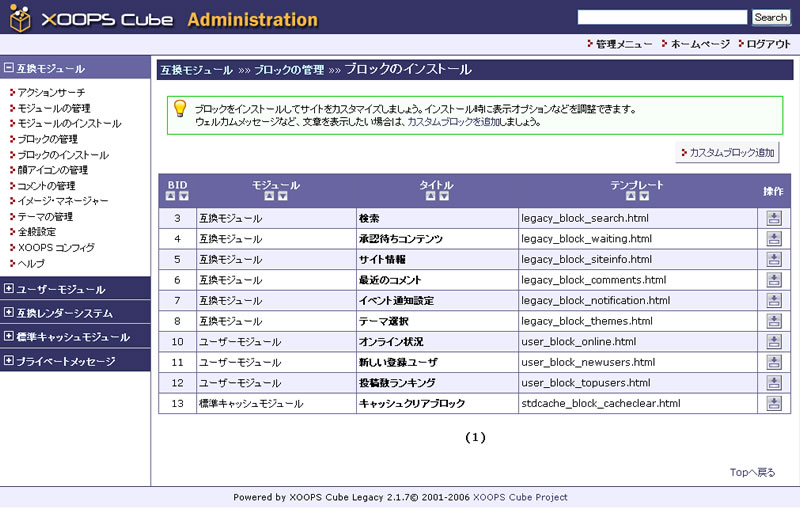Open モジュールのインストール in sidebar
Screen dimensions: 800x518
coord(69,124)
